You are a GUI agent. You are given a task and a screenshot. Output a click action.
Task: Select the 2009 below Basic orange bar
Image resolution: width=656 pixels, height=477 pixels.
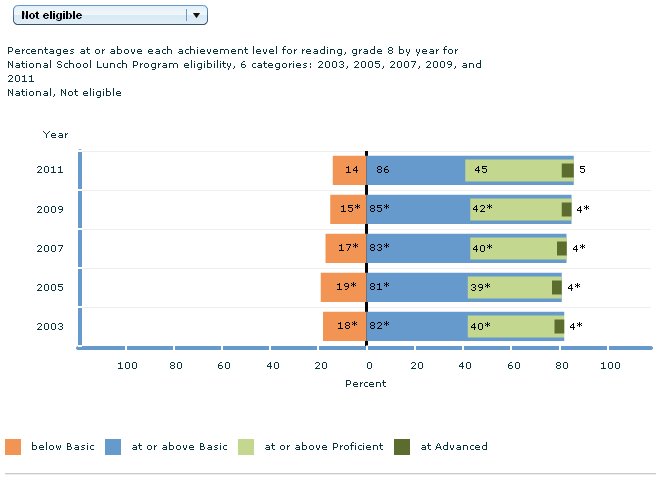pyautogui.click(x=348, y=209)
